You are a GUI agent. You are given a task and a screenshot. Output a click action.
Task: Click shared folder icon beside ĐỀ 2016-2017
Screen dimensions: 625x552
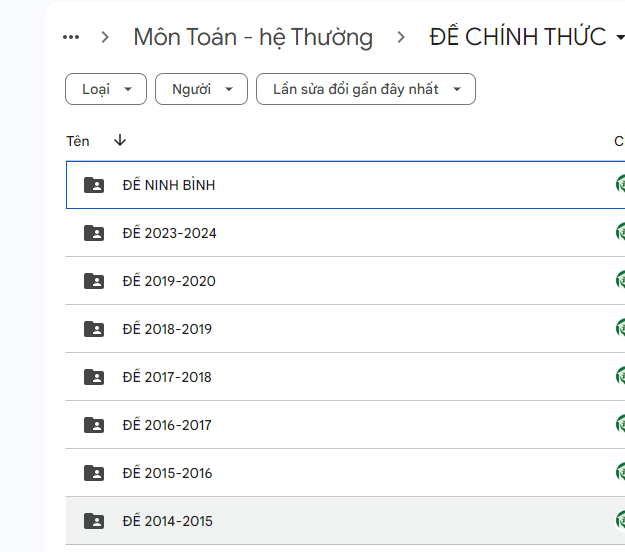point(94,425)
